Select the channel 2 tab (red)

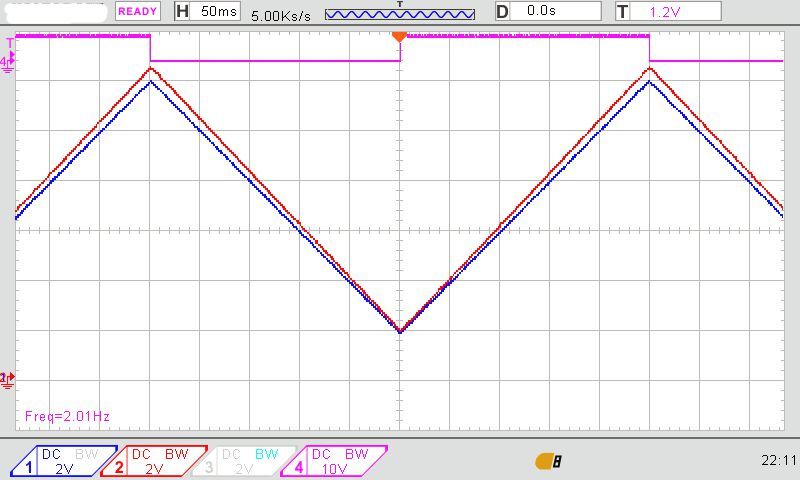click(155, 461)
